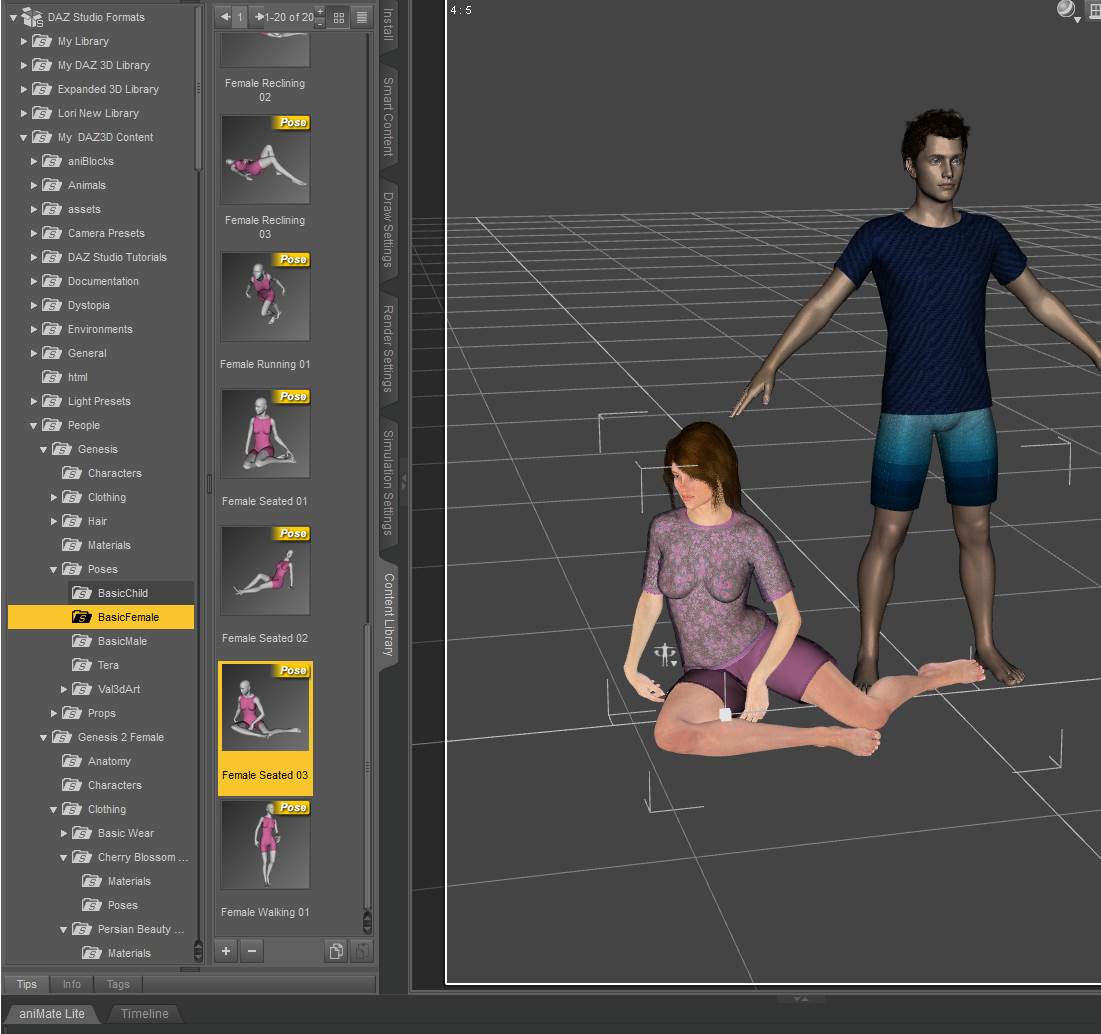Open the Timeline tab
Screen dimensions: 1101x1034
pyautogui.click(x=145, y=1014)
